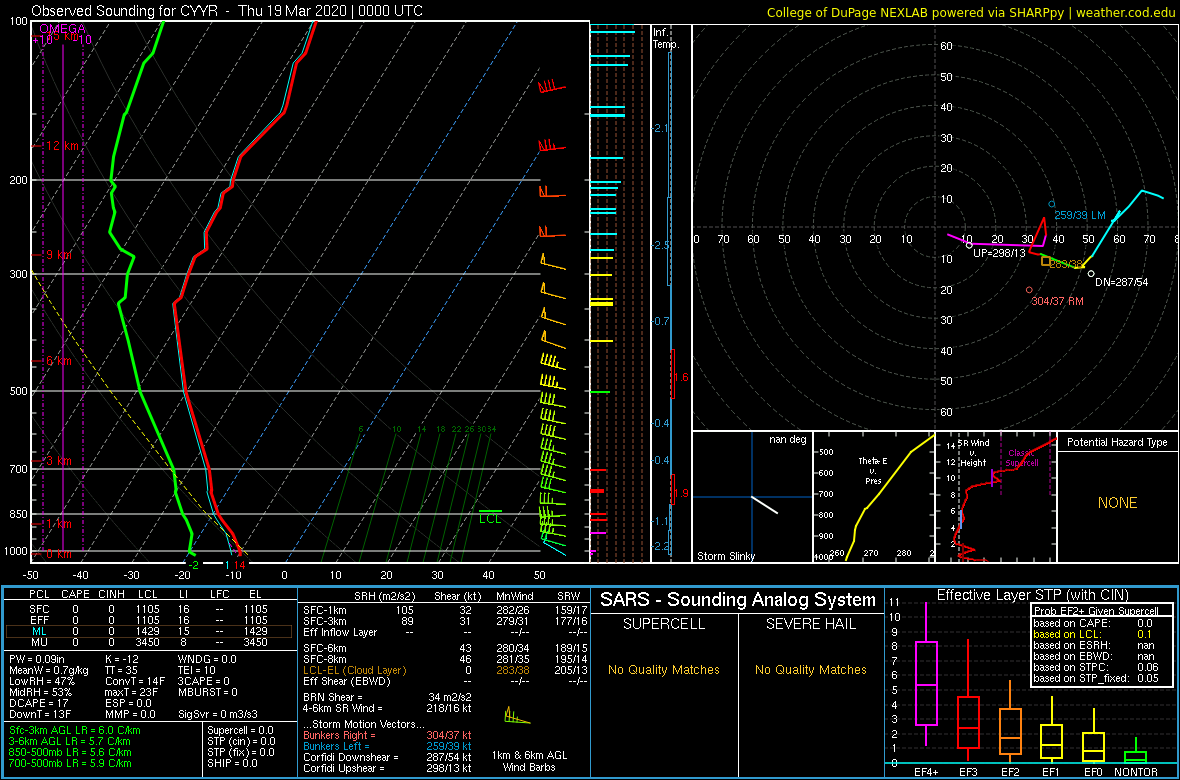Screen dimensions: 1180x780
Task: Select the 3 km height marker
Action: pyautogui.click(x=58, y=461)
